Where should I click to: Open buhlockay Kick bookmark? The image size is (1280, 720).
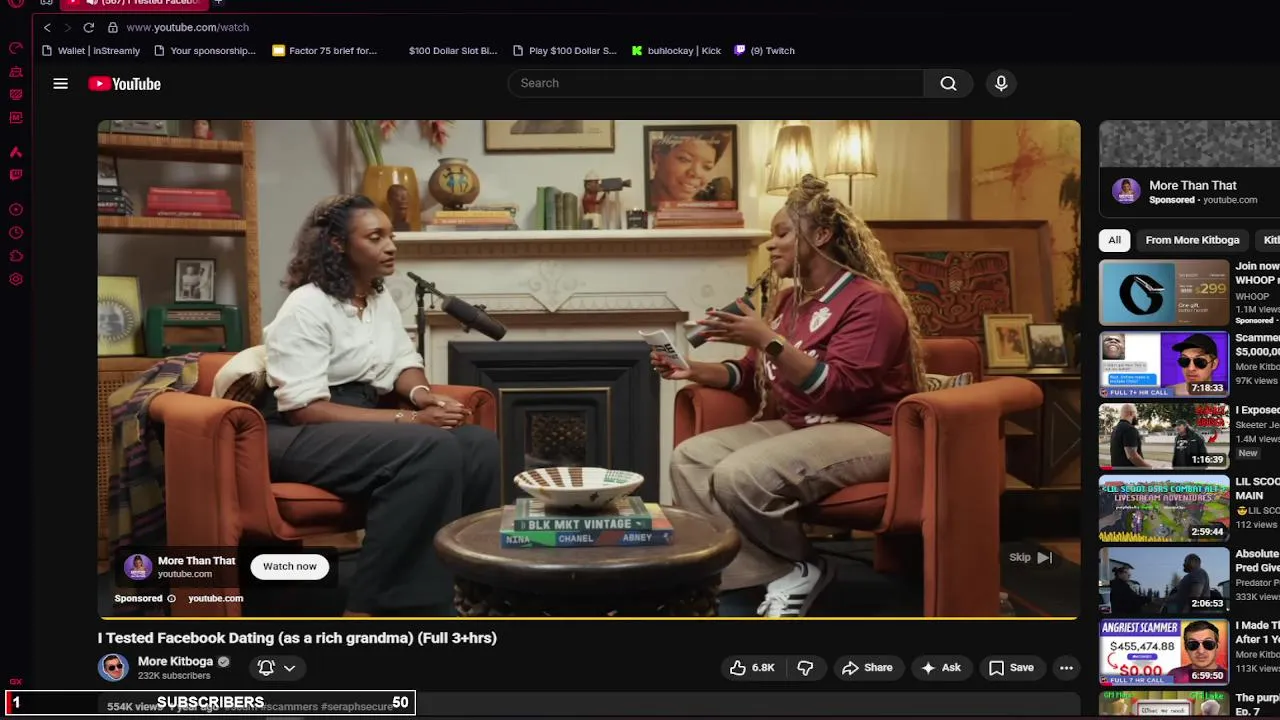tap(676, 50)
